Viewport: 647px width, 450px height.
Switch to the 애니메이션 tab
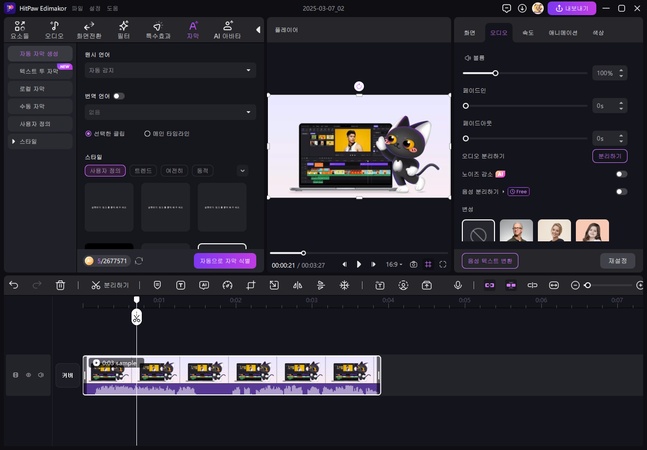[x=564, y=33]
